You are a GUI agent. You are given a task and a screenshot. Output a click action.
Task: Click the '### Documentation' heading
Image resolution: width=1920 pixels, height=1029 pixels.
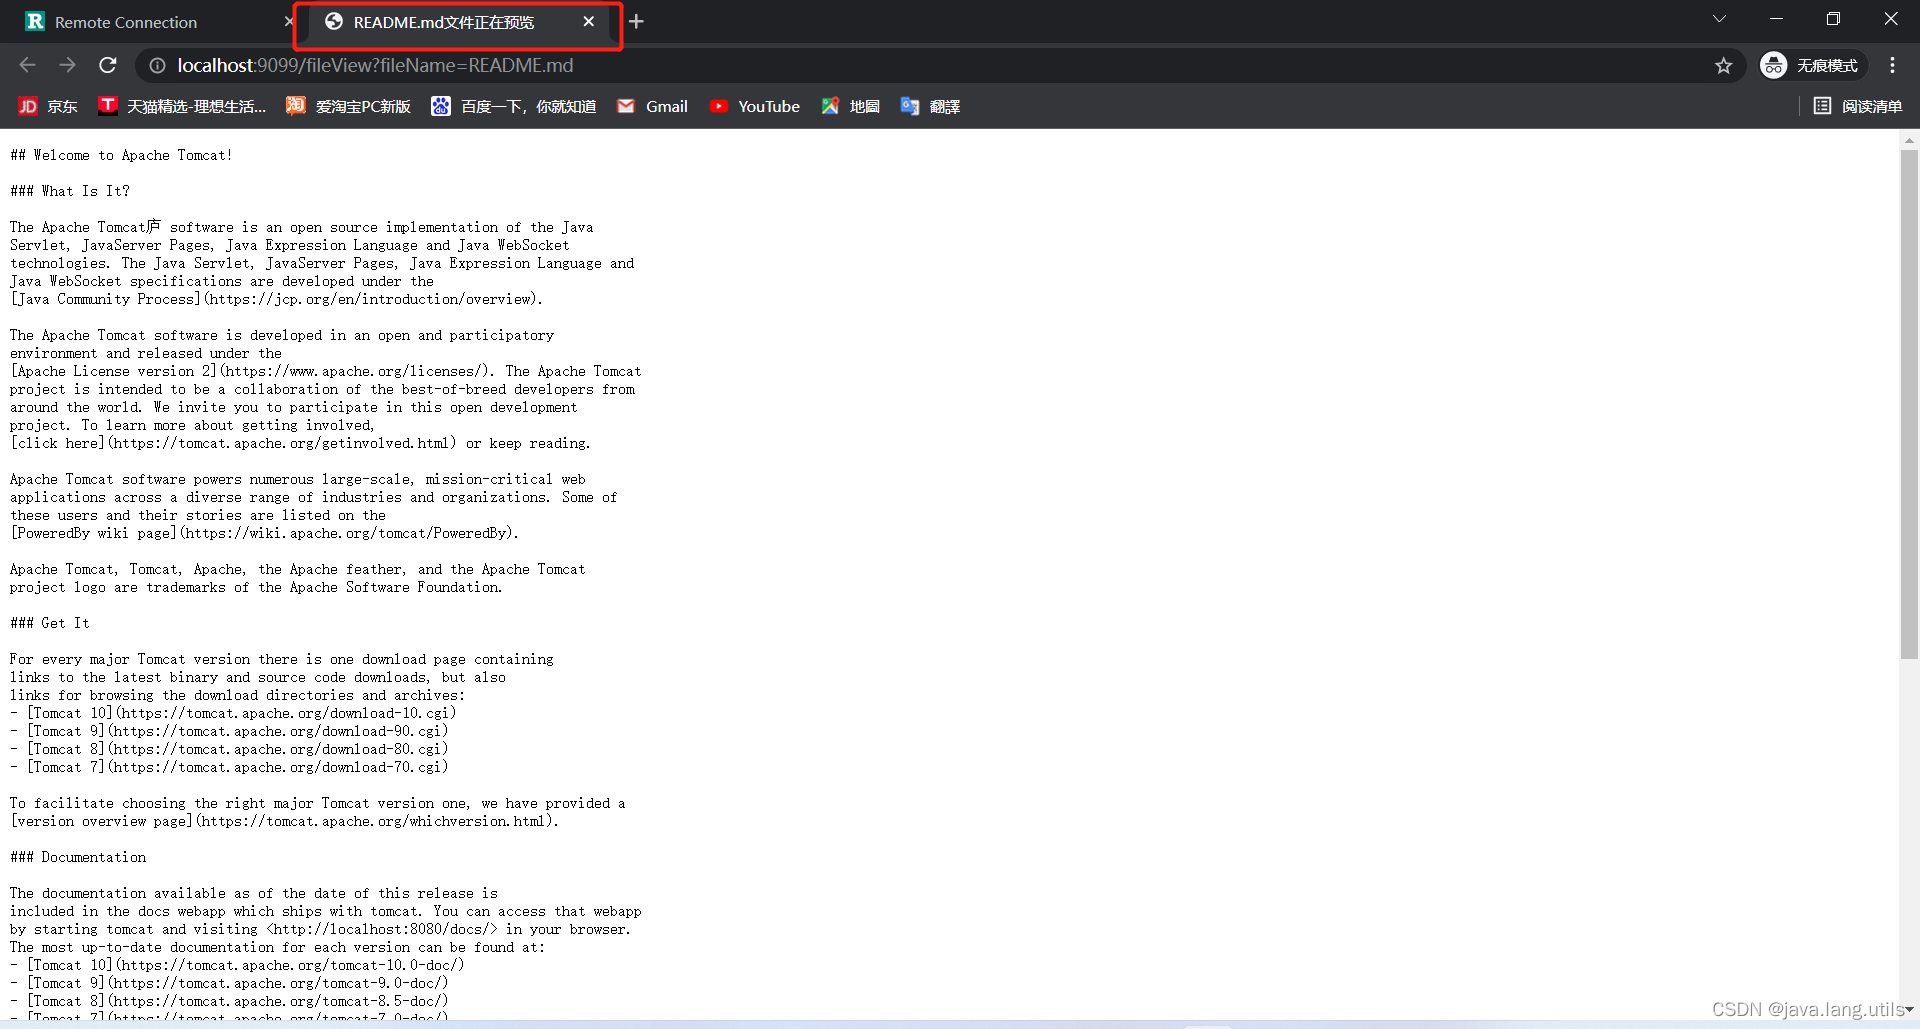pos(78,857)
